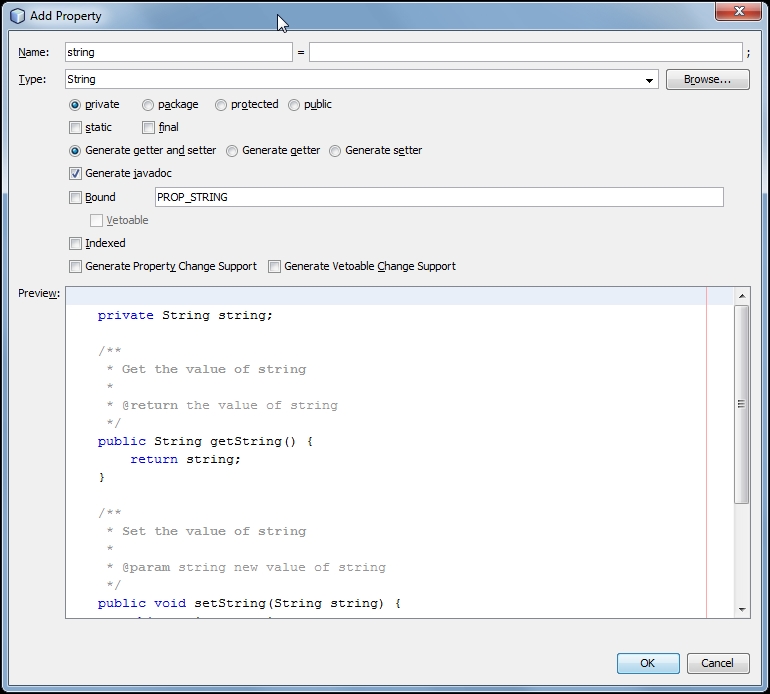Click '* @return the value of string' comment
Image resolution: width=770 pixels, height=694 pixels.
point(222,405)
